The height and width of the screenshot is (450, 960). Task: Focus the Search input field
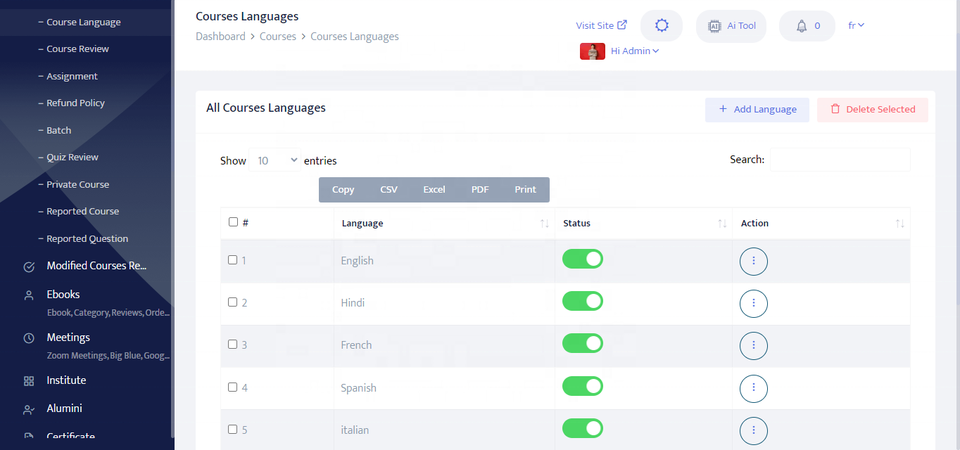tap(840, 160)
